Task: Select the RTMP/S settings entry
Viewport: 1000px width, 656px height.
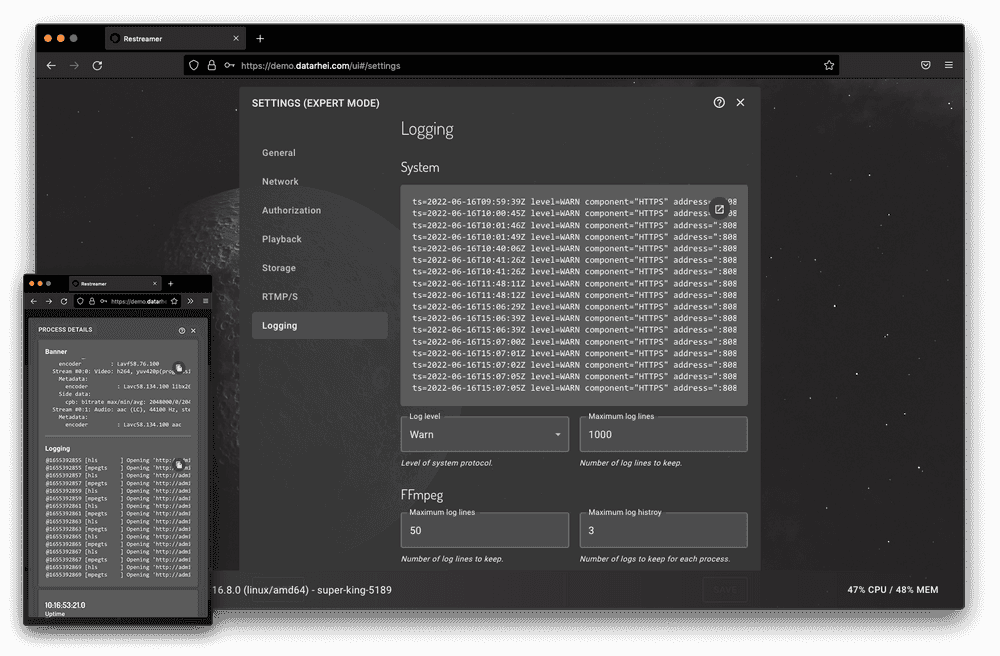Action: [282, 296]
